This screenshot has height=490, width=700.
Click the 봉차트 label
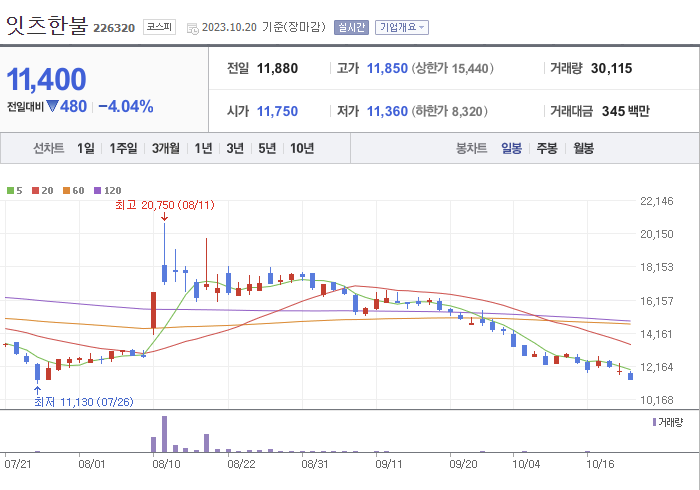(471, 148)
